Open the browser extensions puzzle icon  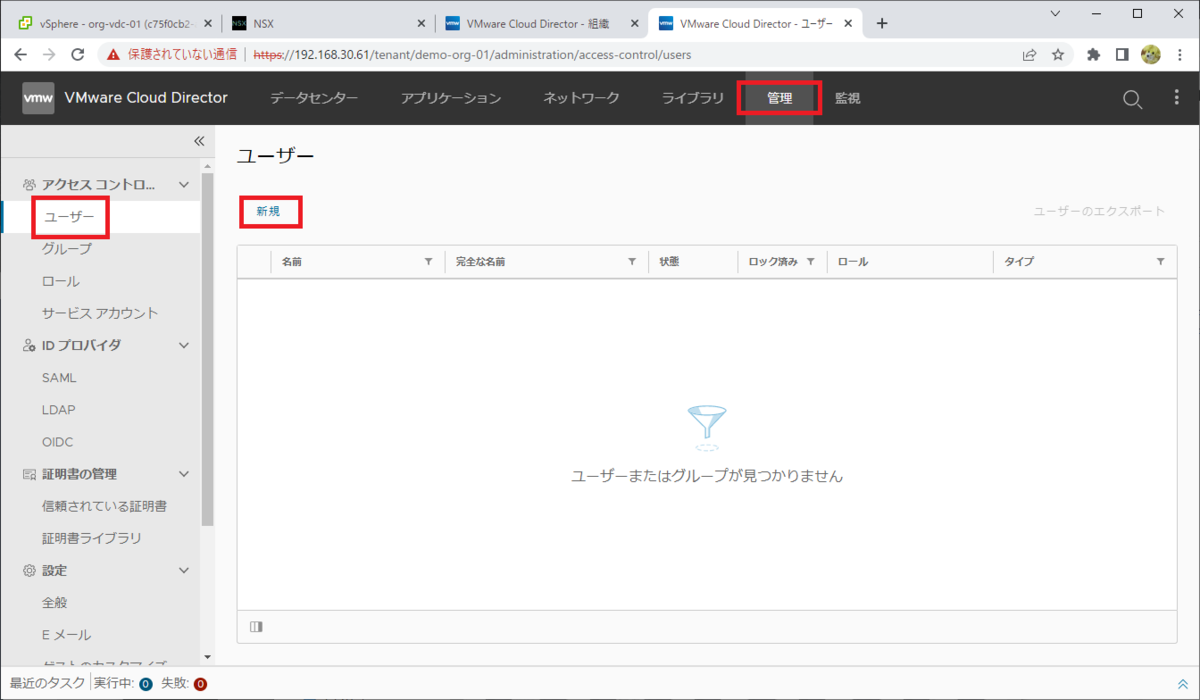click(x=1094, y=55)
